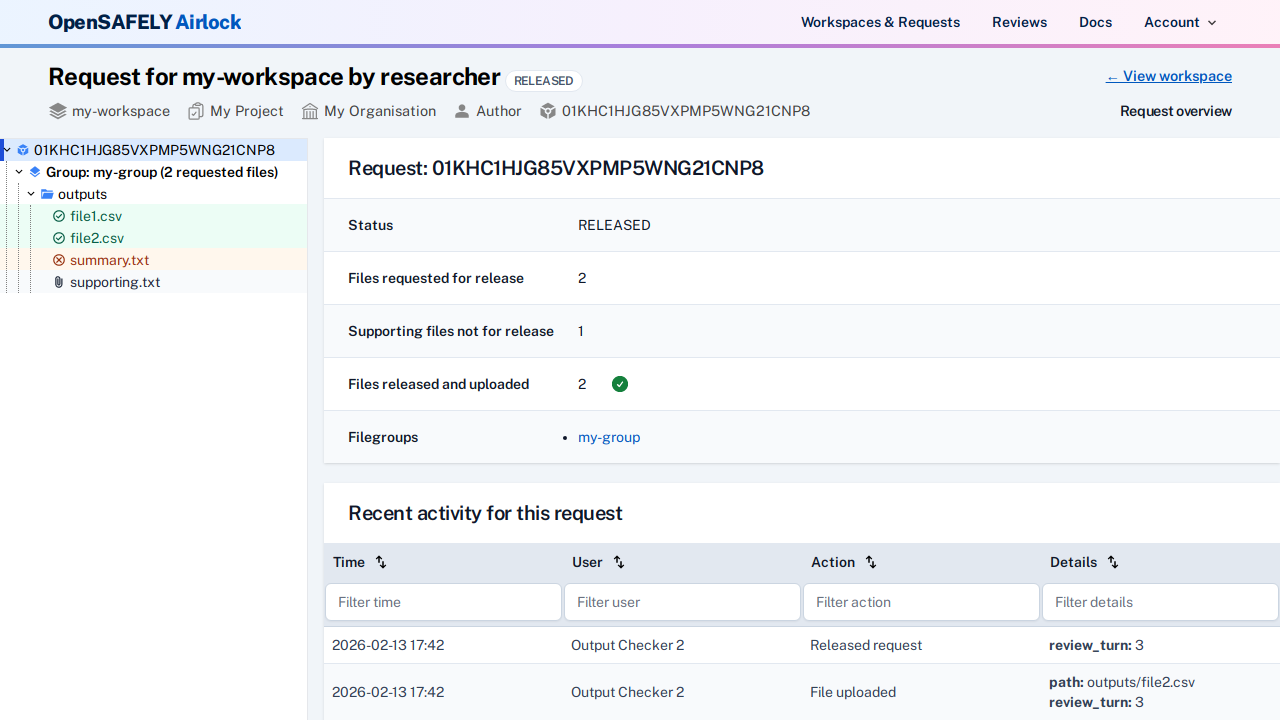Open the my-group filegroup link
Image resolution: width=1280 pixels, height=720 pixels.
pos(609,437)
